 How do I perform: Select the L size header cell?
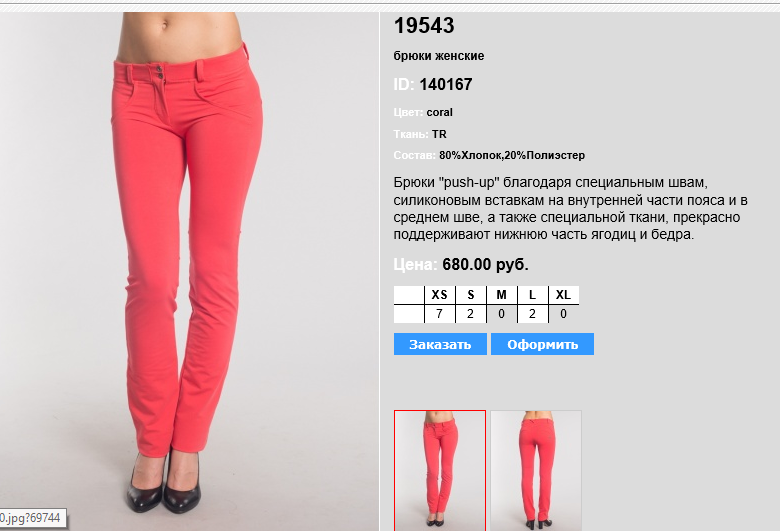click(x=532, y=295)
